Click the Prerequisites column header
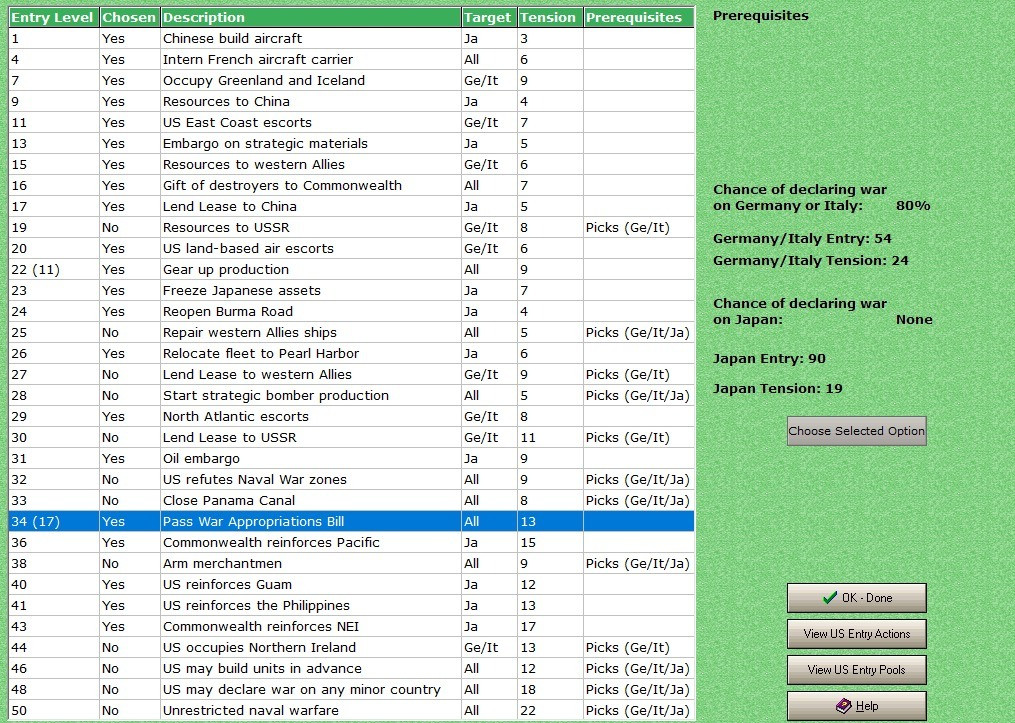 638,17
